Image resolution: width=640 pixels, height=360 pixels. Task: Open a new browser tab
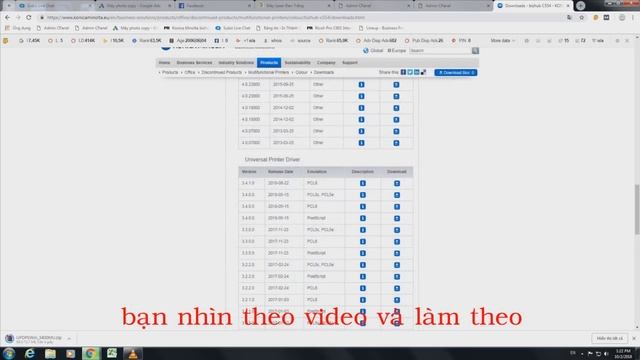pos(580,6)
